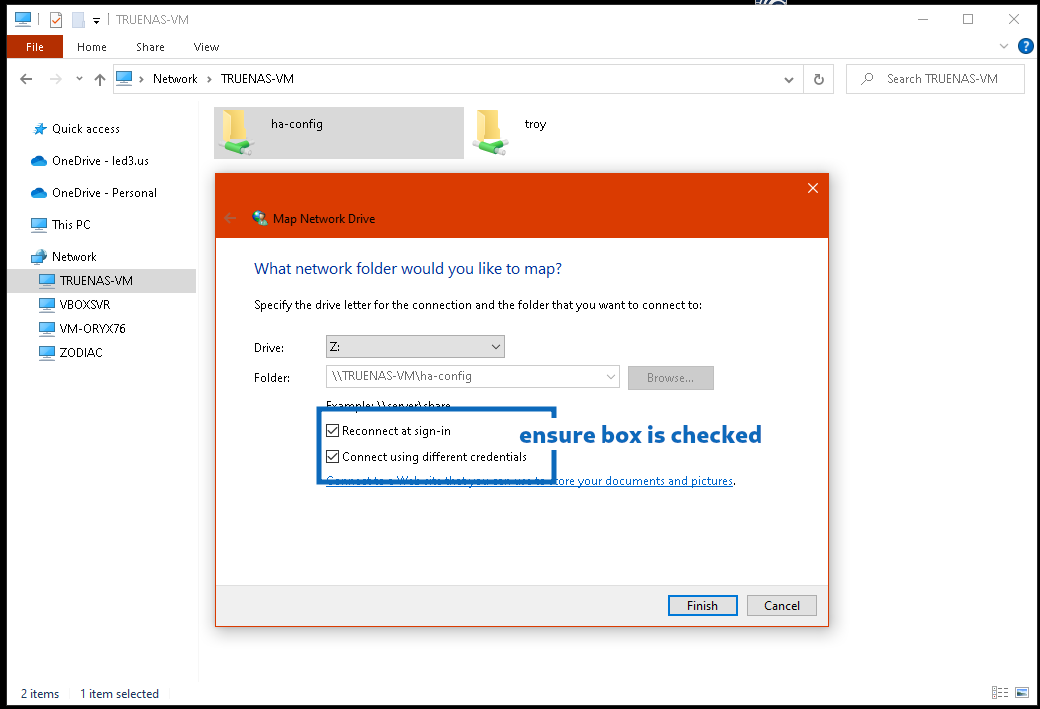
Task: Click the Map Network Drive title icon
Action: click(x=259, y=218)
